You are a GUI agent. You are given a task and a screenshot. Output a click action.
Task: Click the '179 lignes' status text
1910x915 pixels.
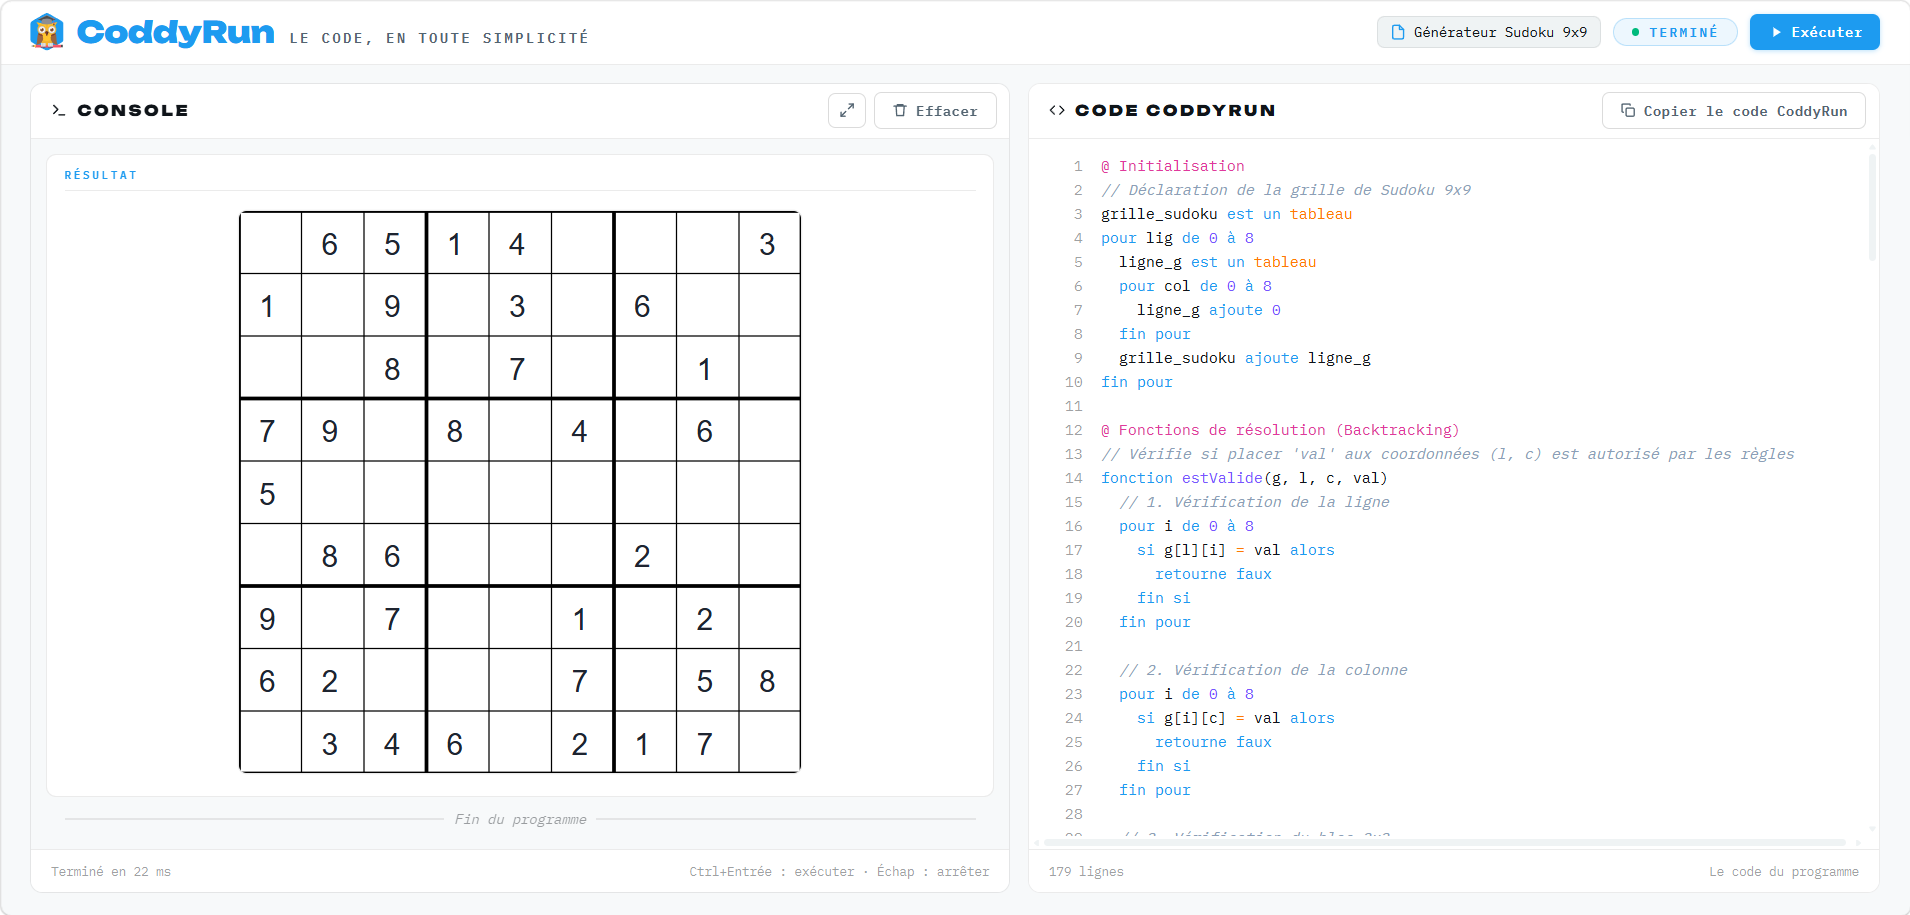pyautogui.click(x=1086, y=872)
